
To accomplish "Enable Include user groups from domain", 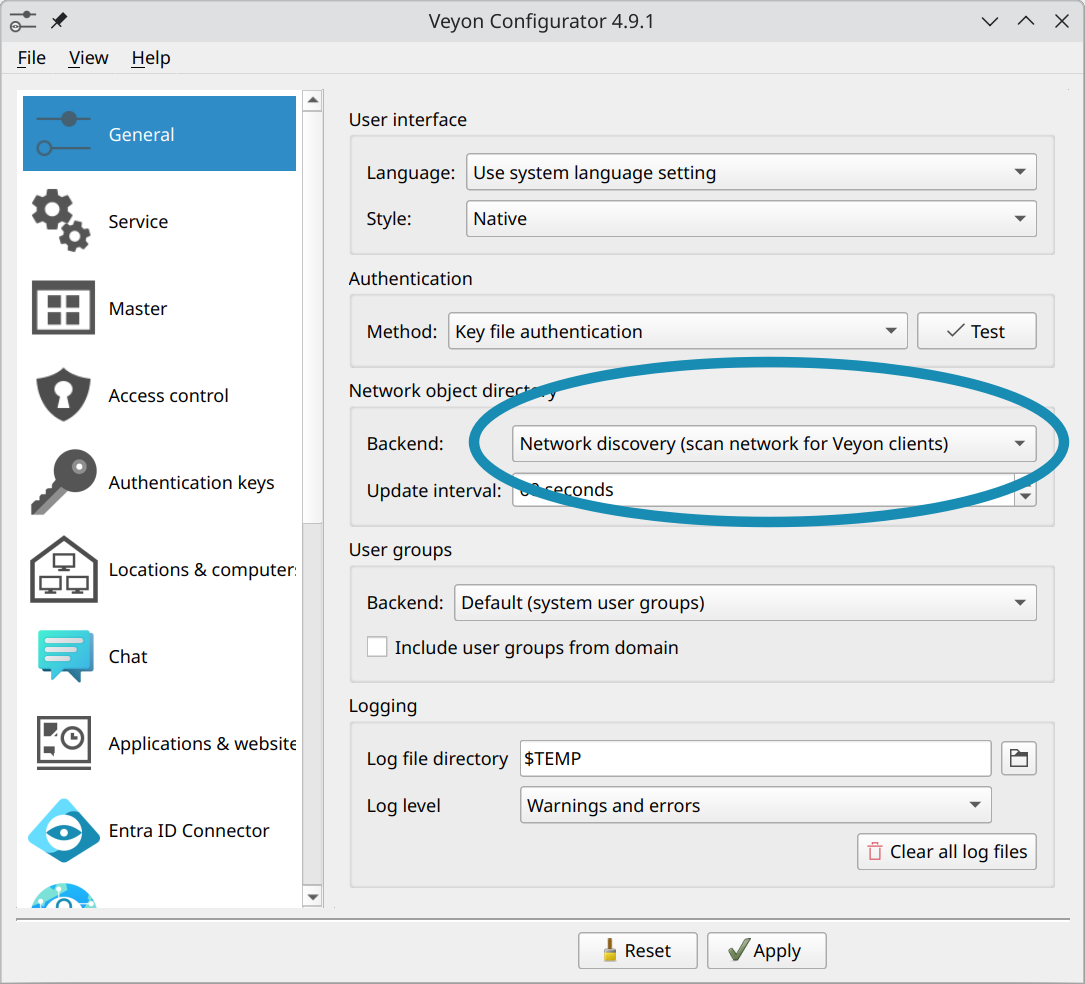I will 377,647.
